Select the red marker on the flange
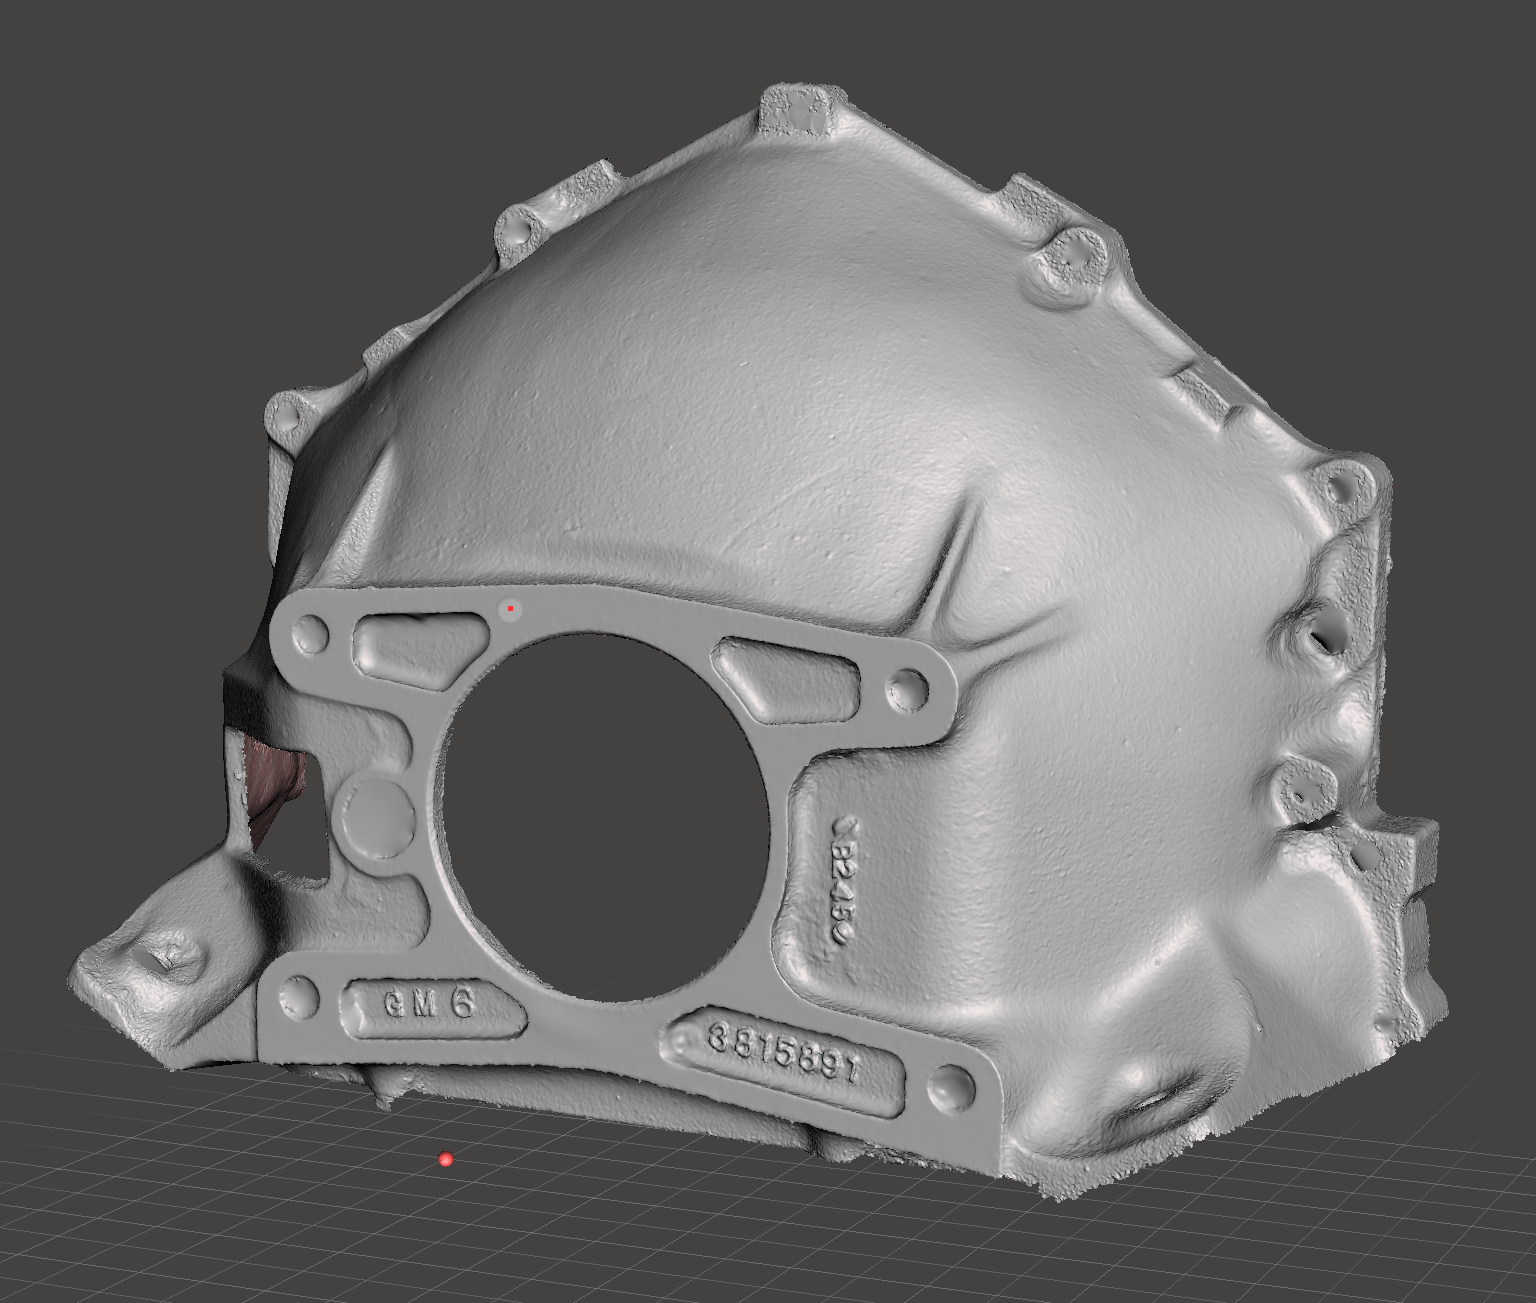The image size is (1536, 1303). [512, 606]
